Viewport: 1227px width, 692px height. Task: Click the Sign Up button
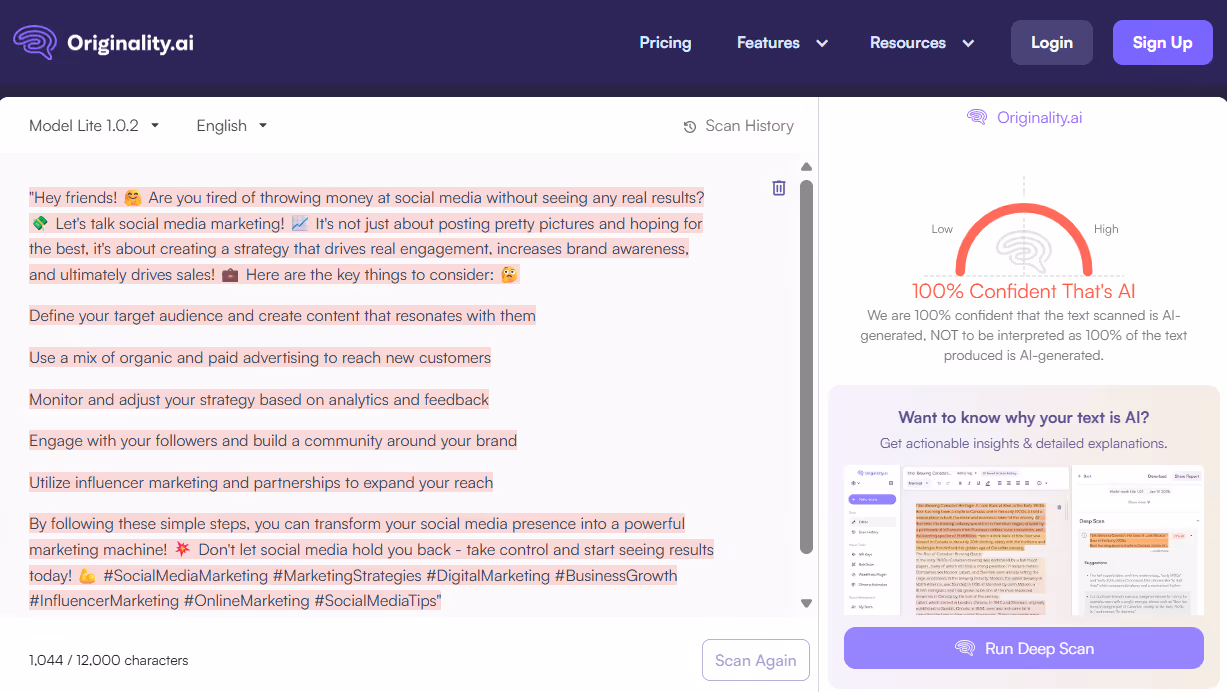click(x=1163, y=43)
